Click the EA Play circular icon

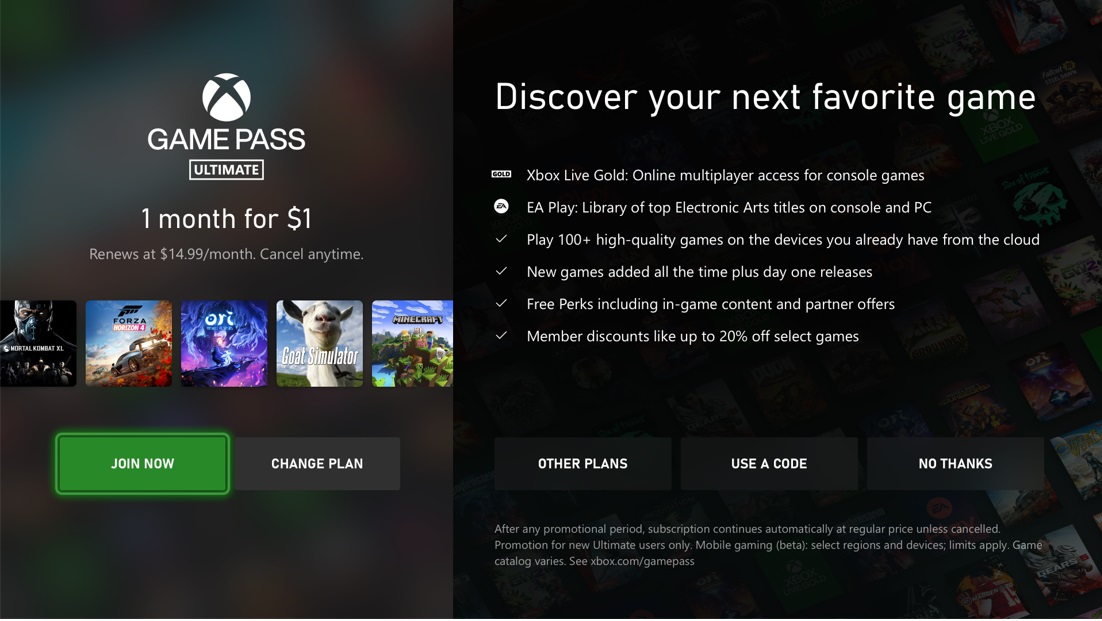[501, 207]
